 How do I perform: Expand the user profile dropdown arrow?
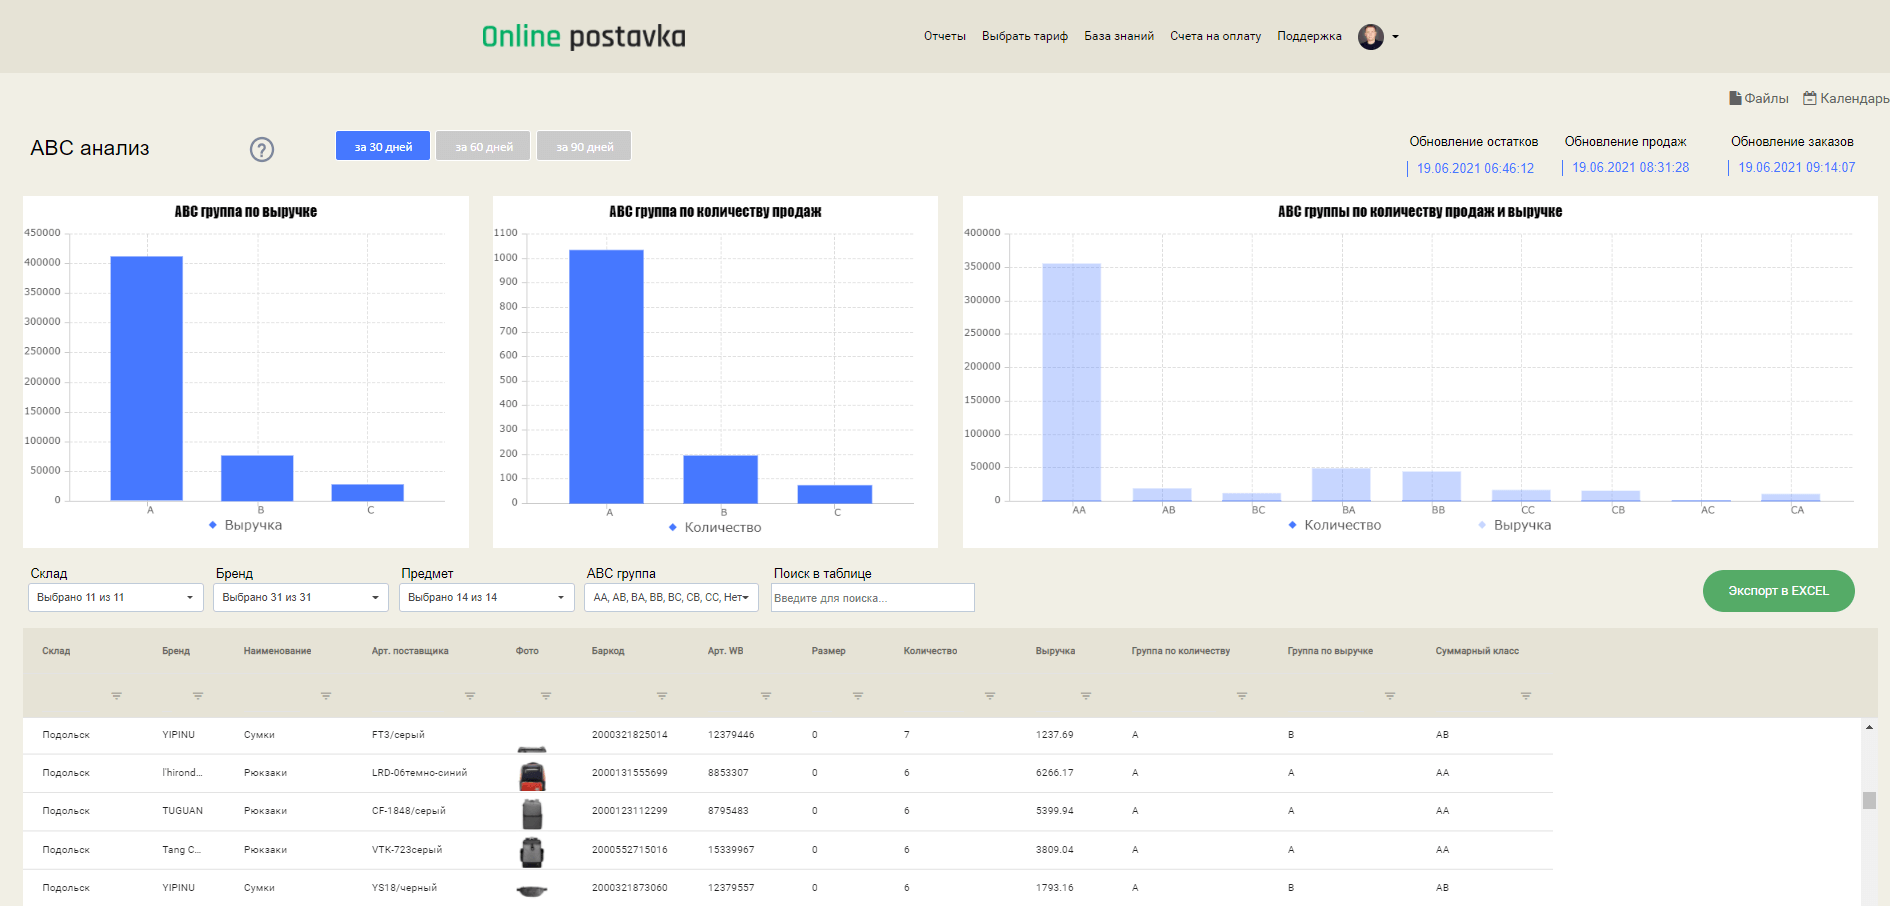click(x=1395, y=37)
